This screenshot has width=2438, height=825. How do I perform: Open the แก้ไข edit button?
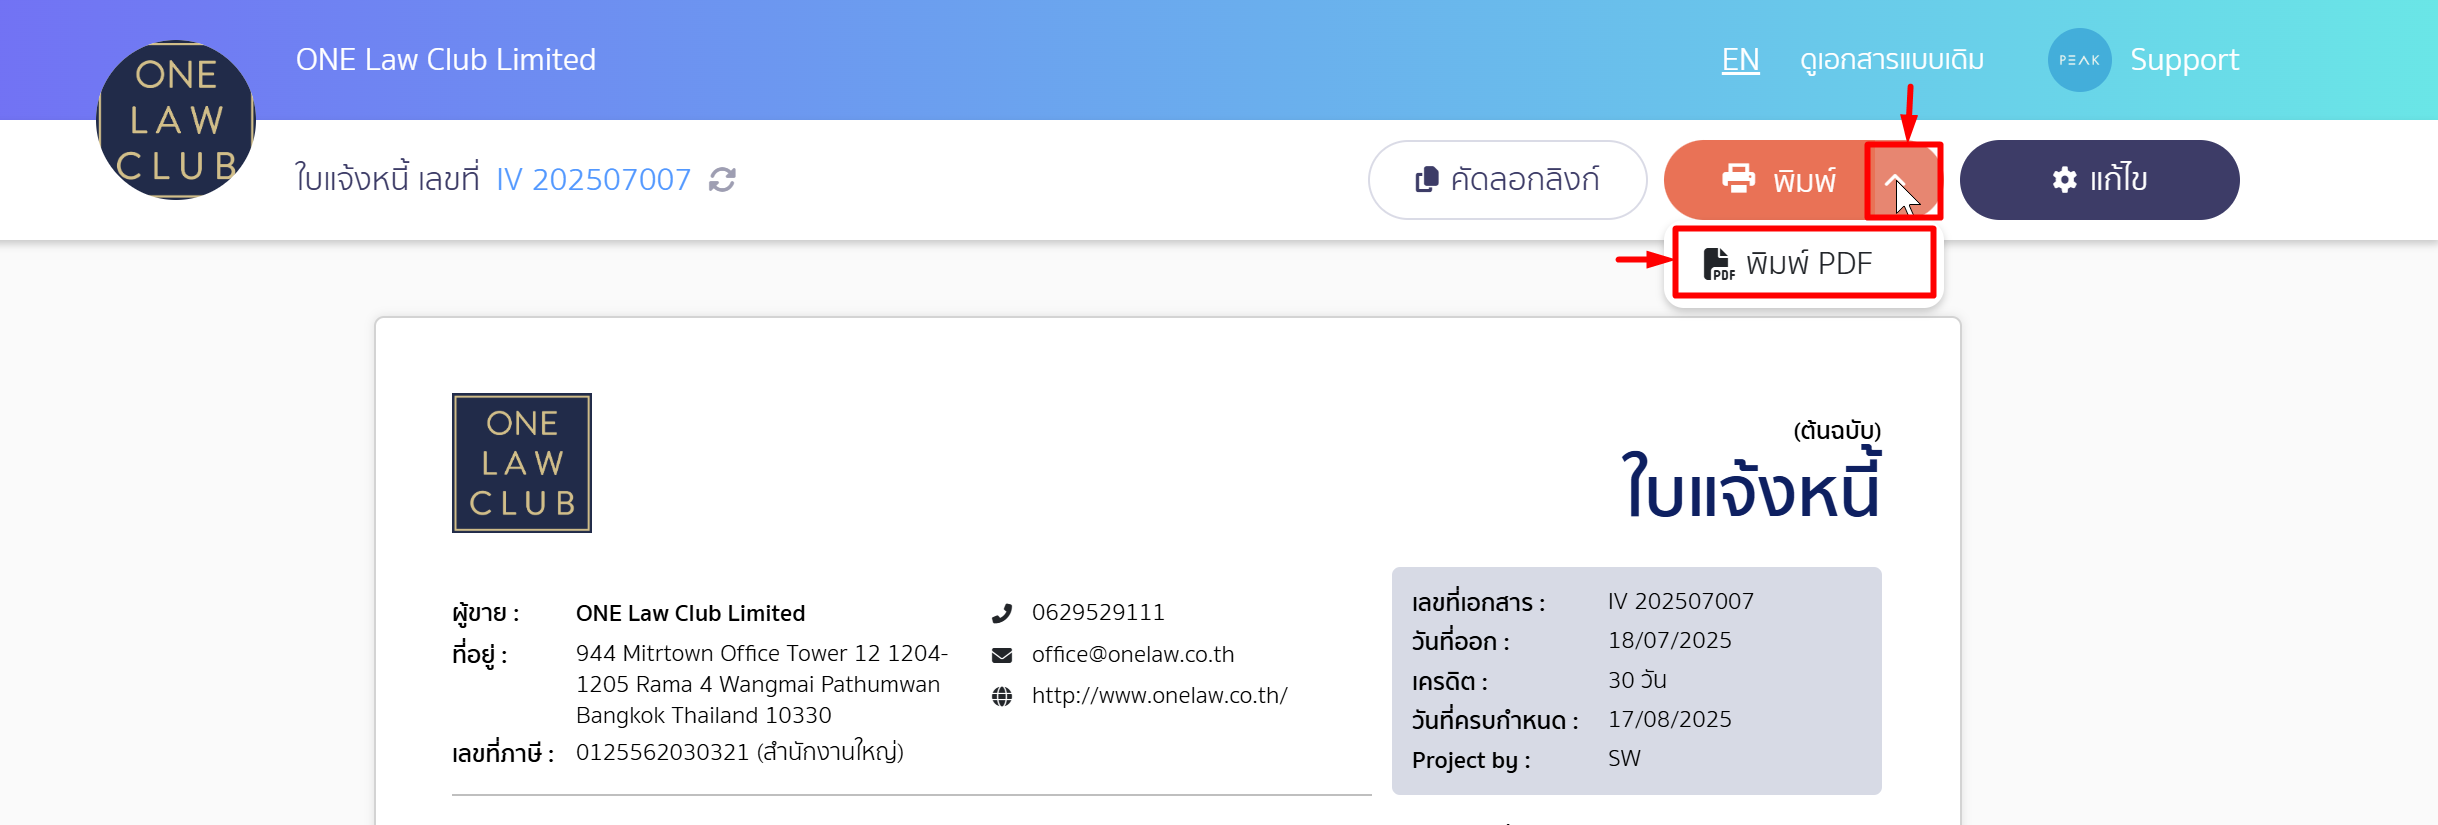[x=2099, y=180]
